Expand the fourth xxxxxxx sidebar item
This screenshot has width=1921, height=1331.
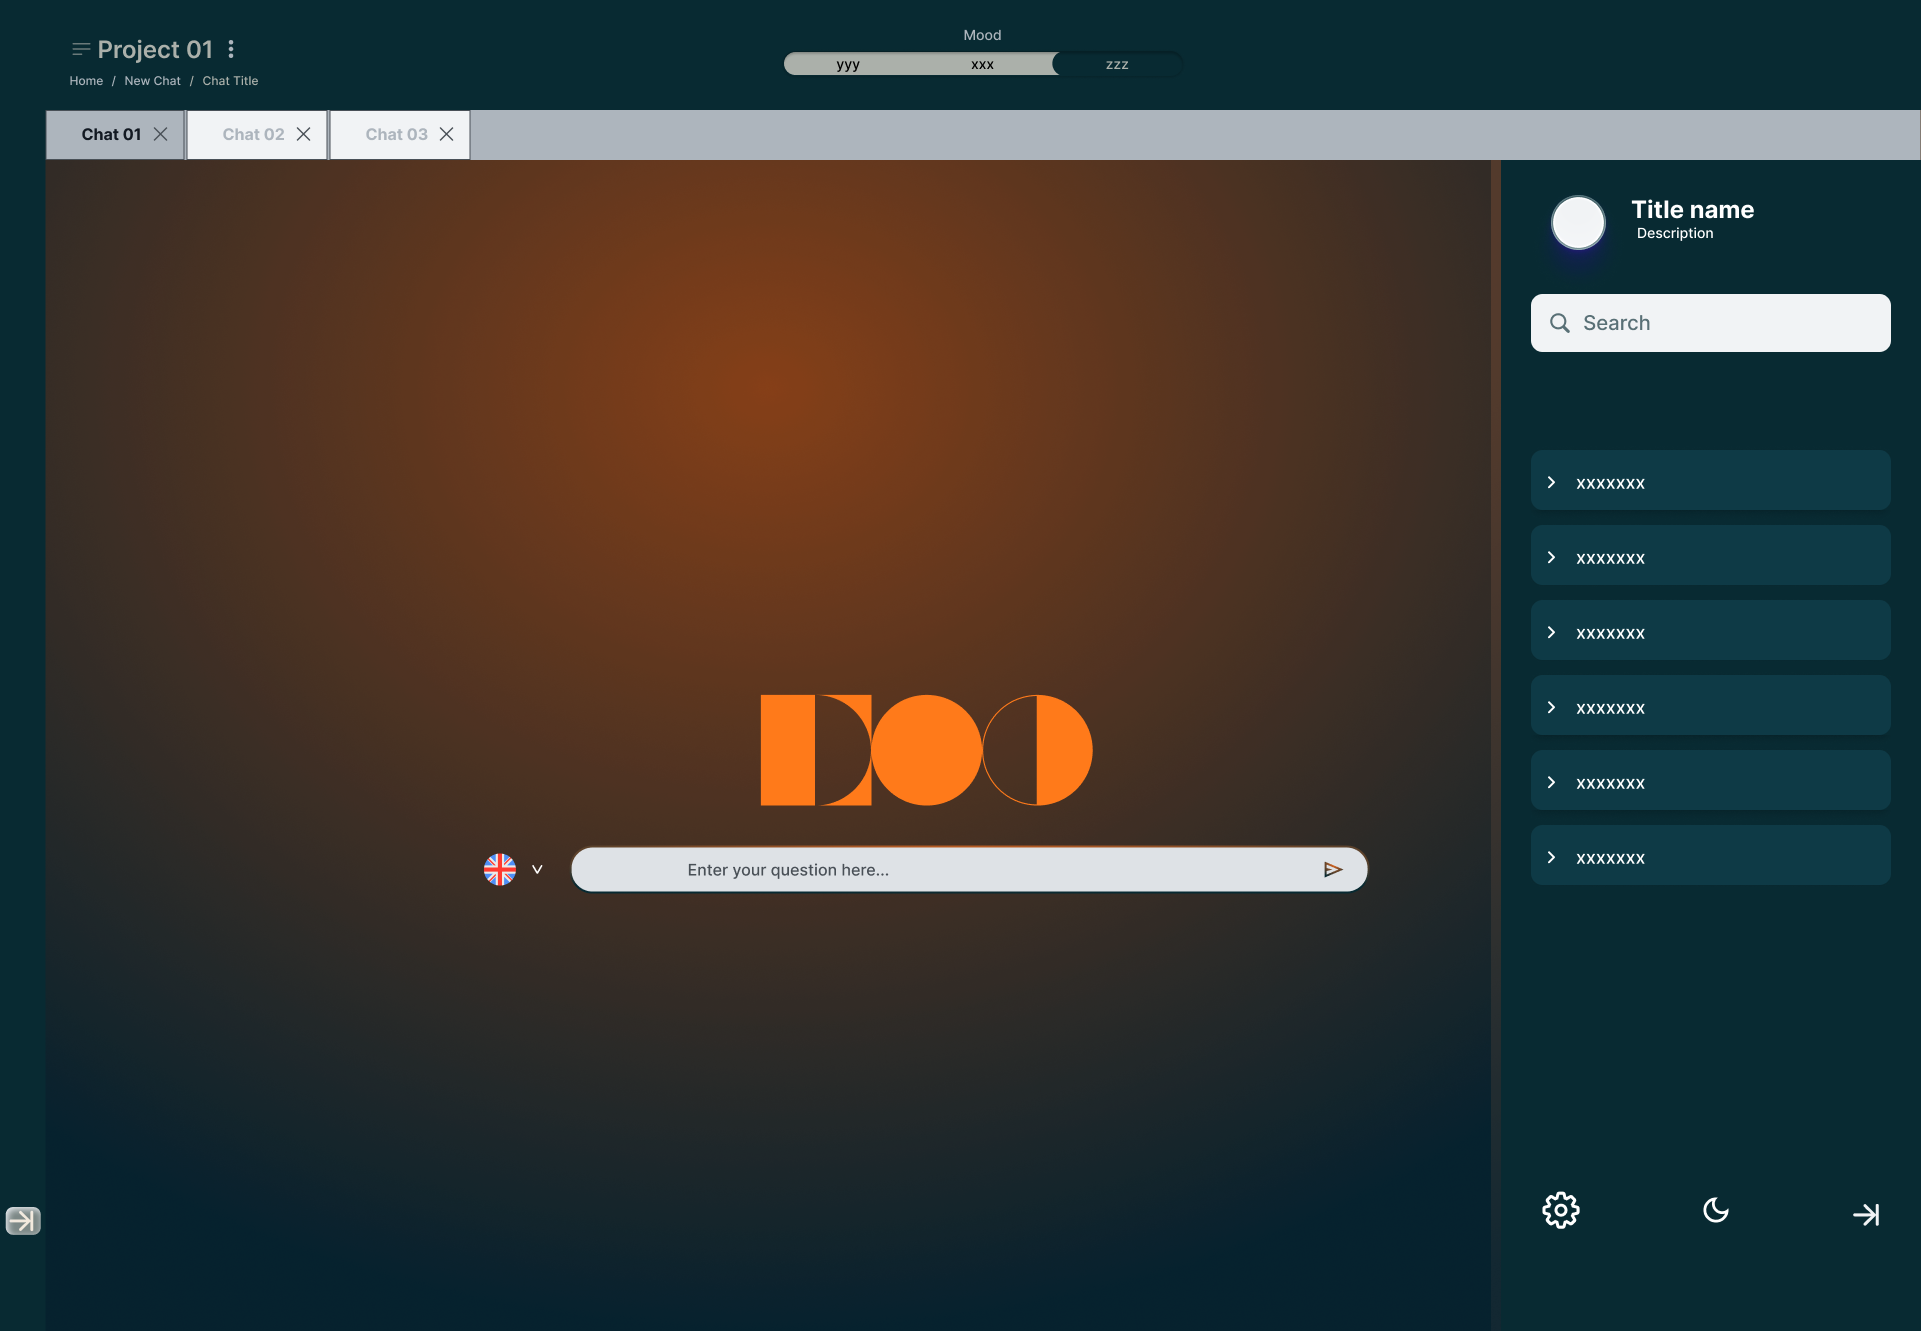(x=1710, y=705)
